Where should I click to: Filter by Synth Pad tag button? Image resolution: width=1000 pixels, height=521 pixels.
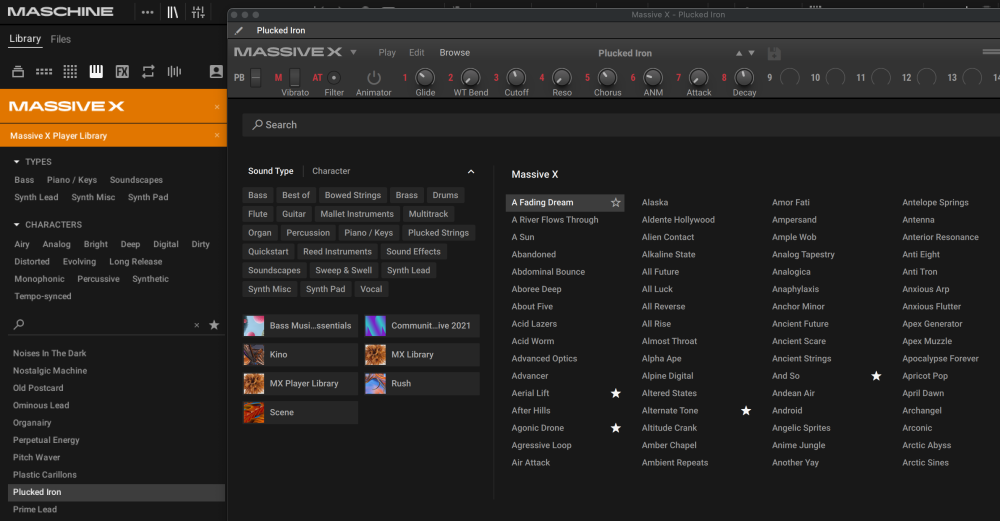(x=325, y=289)
